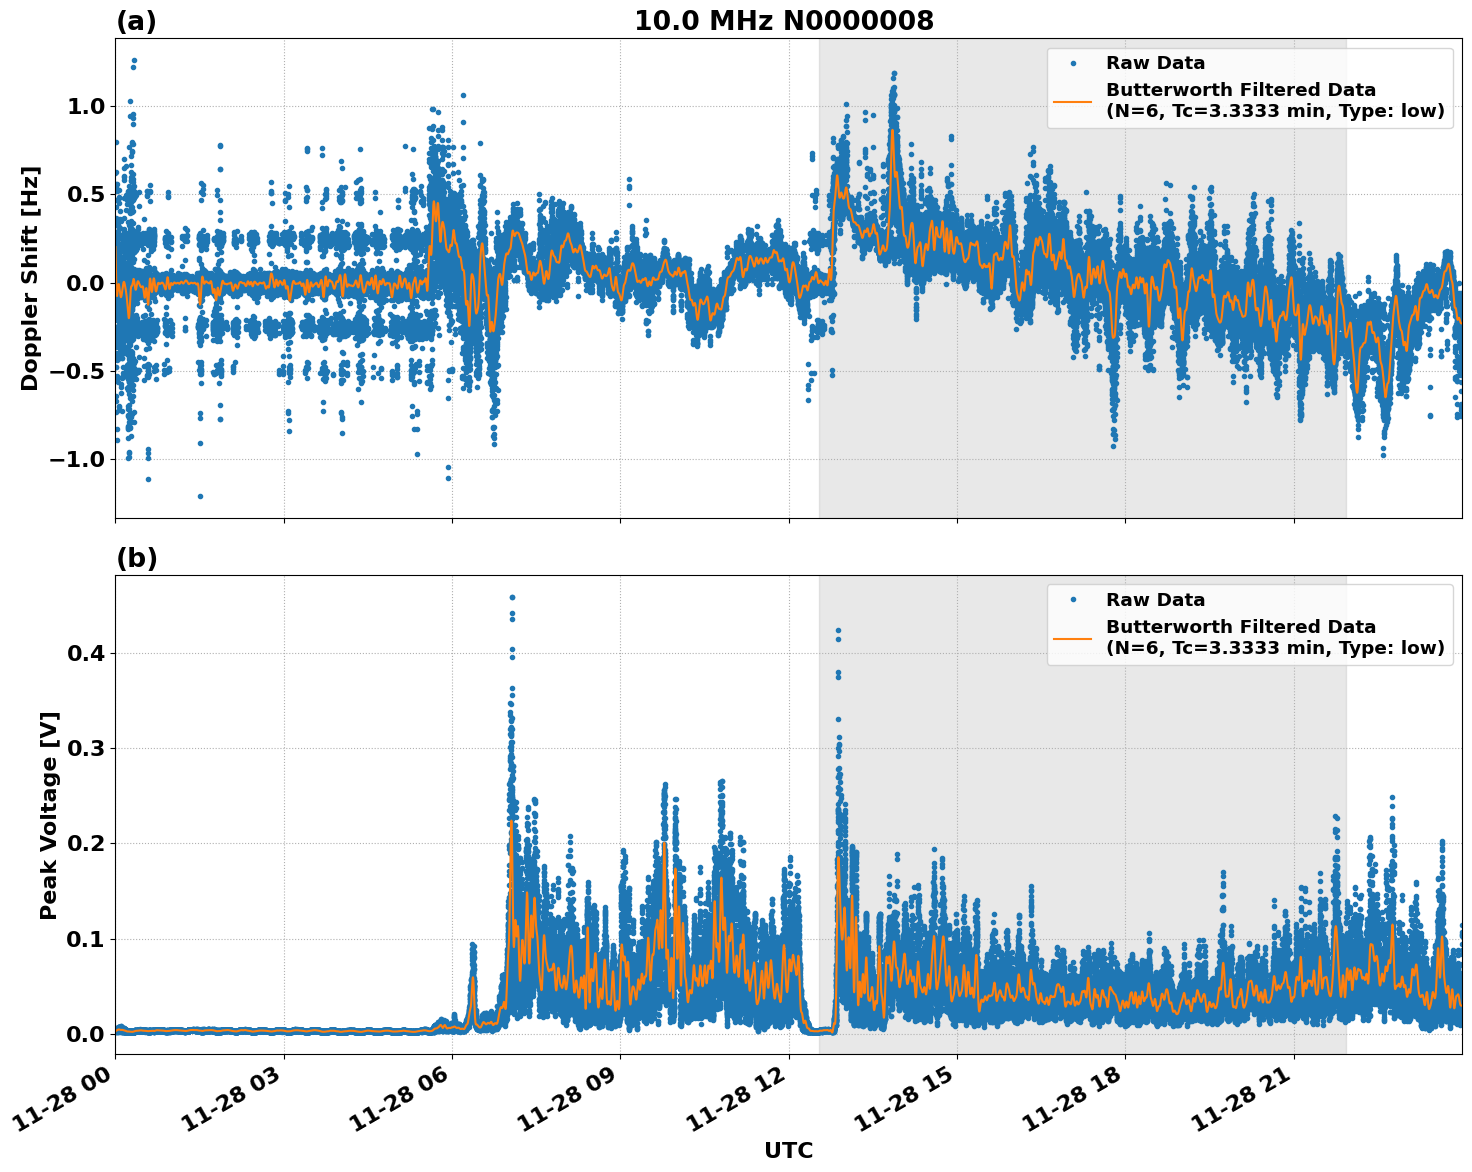Click the "Peak Voltage [V]" axis label

(49, 815)
